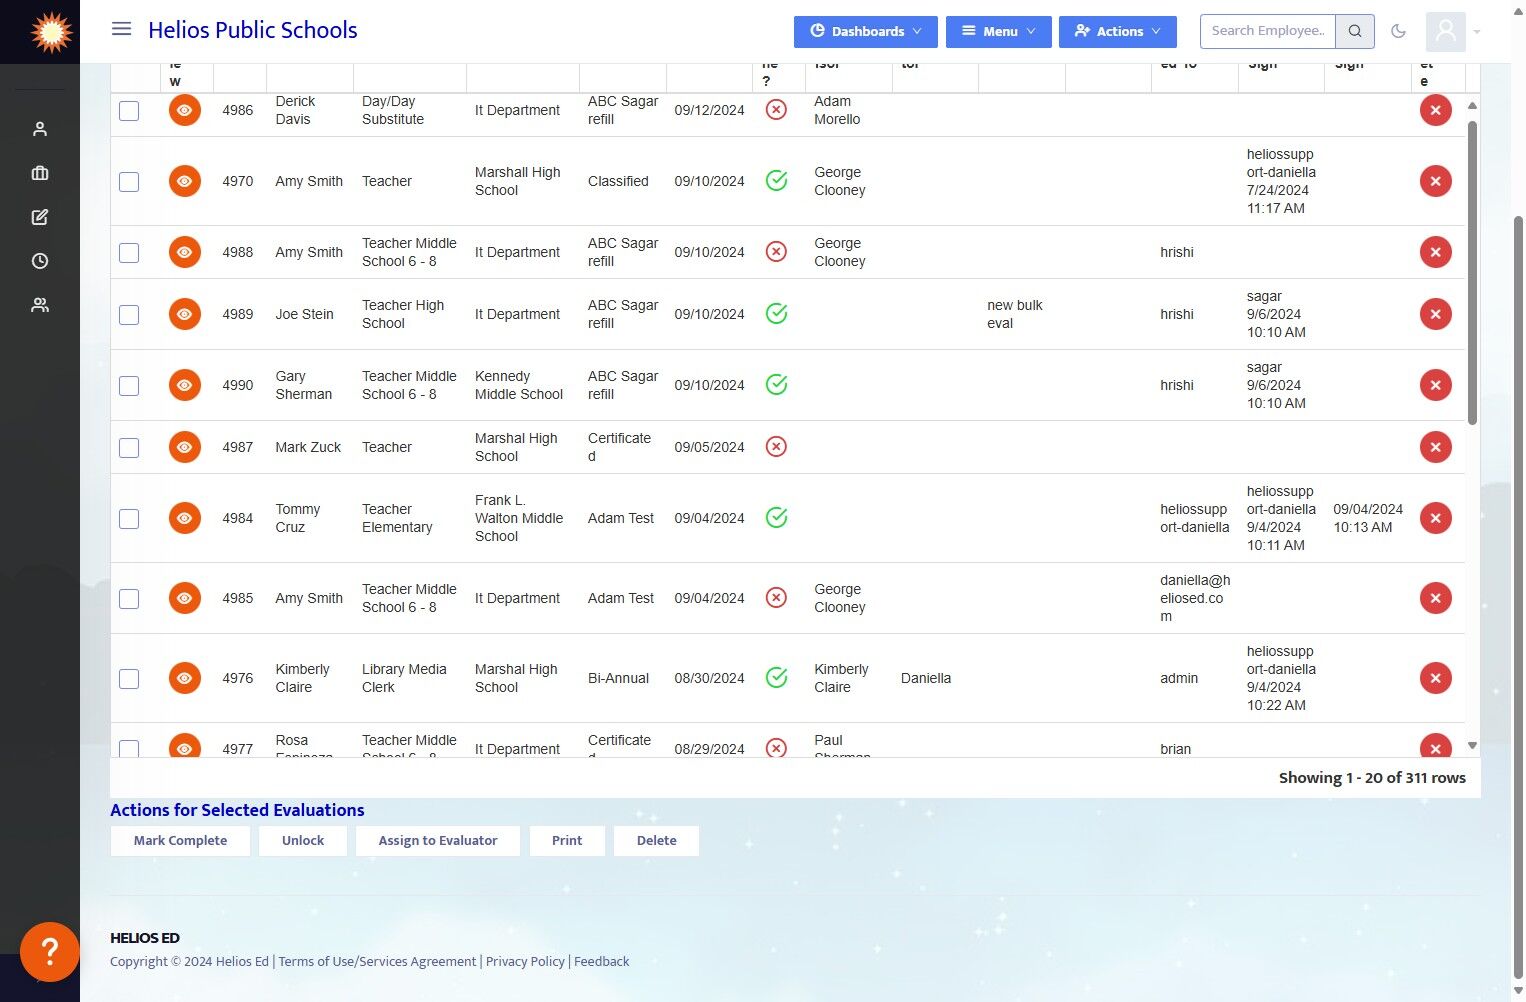The width and height of the screenshot is (1526, 1002).
Task: View Kimberly Claire's evaluation 4976
Action: click(x=185, y=678)
